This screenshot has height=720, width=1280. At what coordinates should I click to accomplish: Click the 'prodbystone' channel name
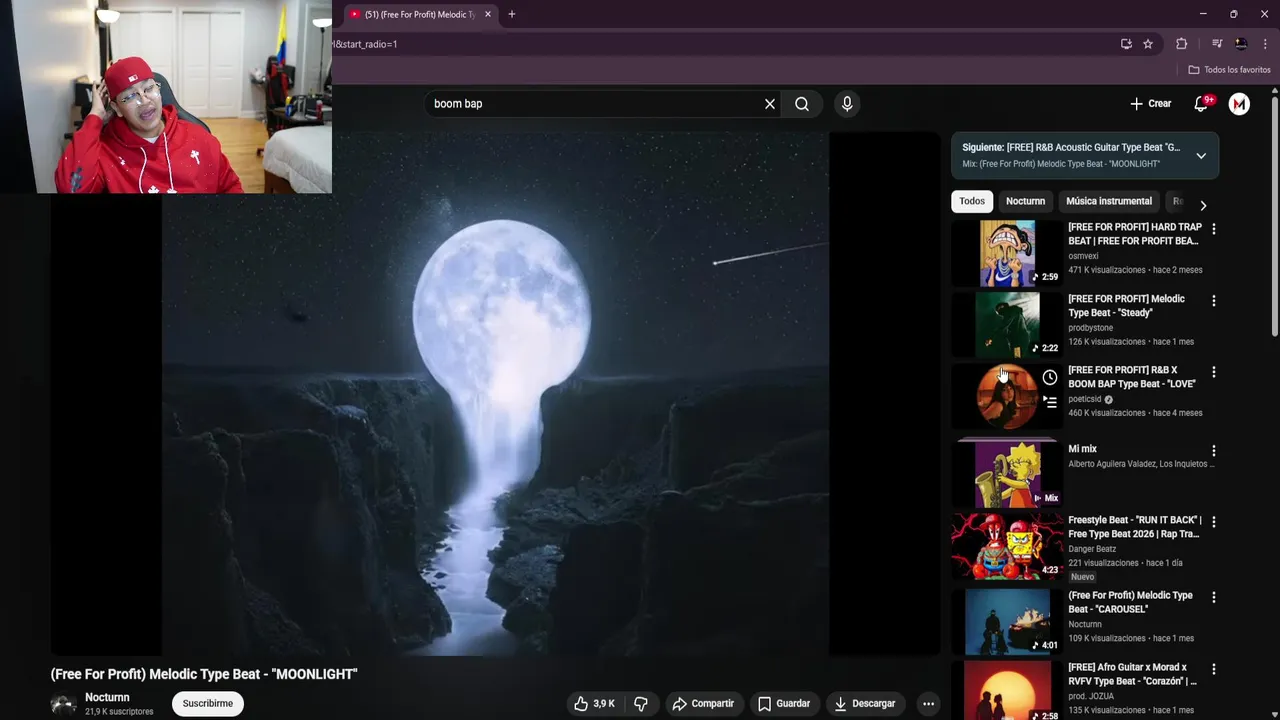click(x=1090, y=328)
